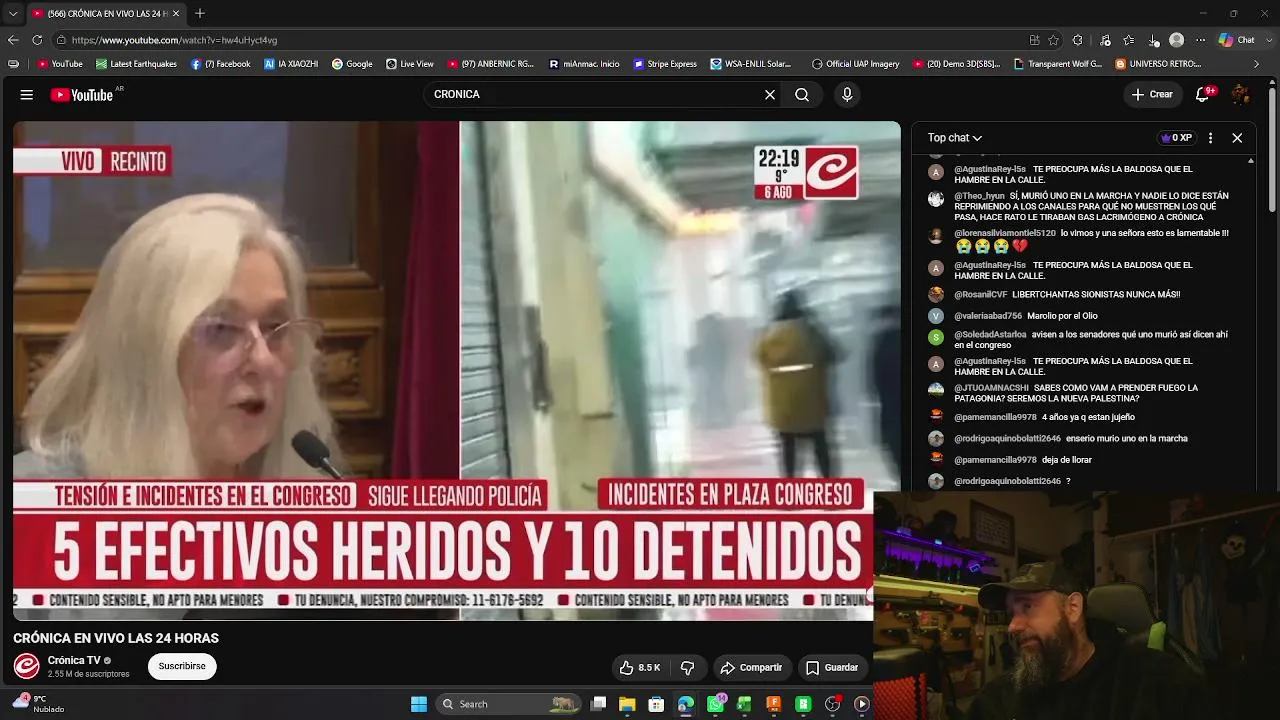
Task: Like the video showing 8.5 K
Action: 639,668
